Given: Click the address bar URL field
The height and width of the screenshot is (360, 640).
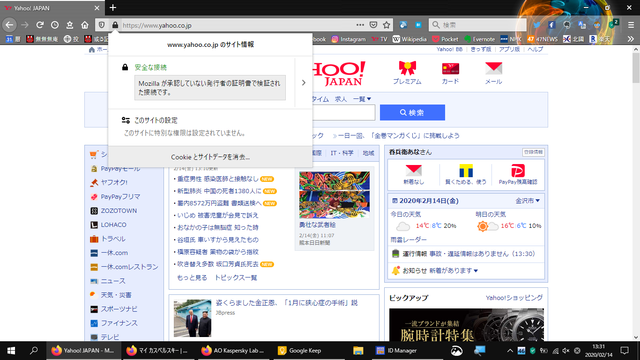Looking at the screenshot, I should pyautogui.click(x=237, y=25).
